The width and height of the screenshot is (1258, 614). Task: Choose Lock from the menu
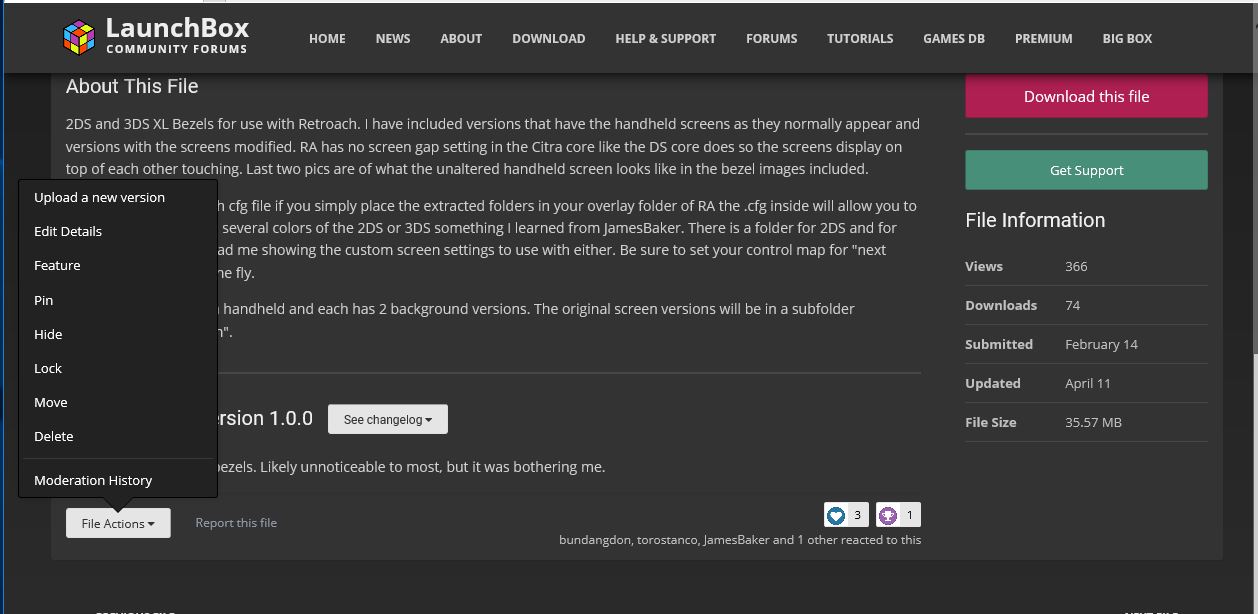[x=48, y=368]
